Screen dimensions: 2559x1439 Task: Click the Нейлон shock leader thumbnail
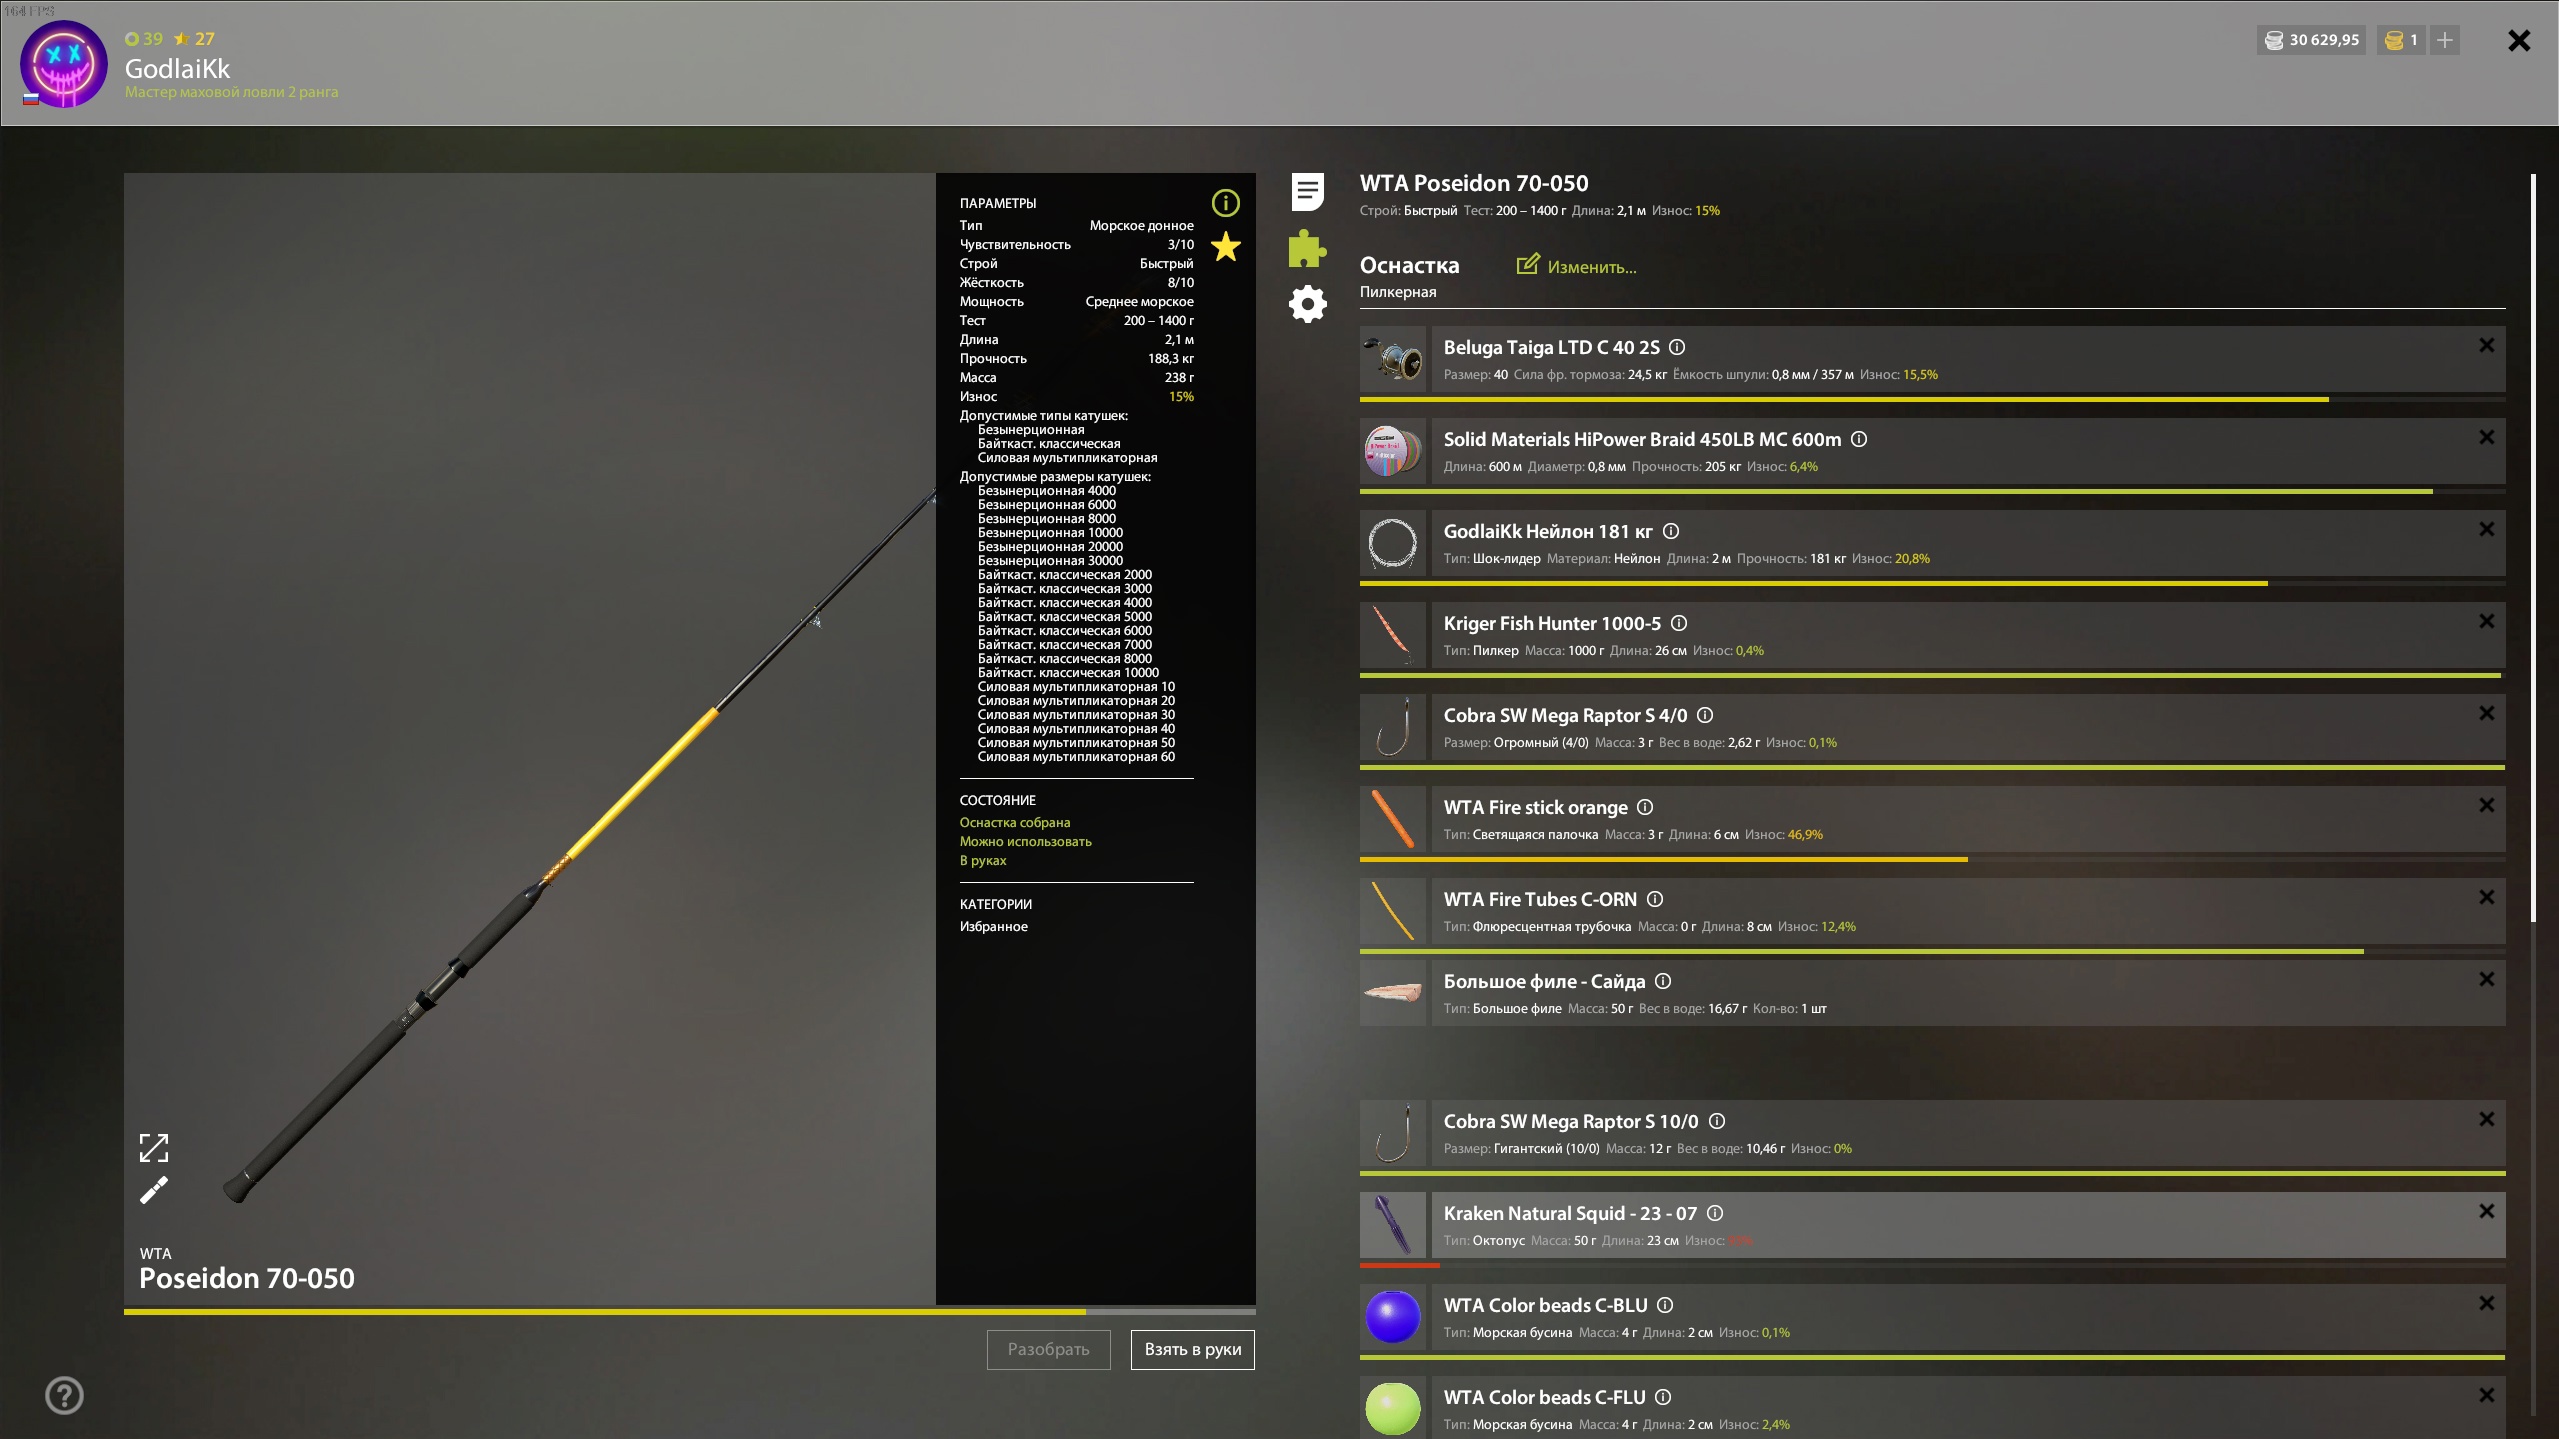[x=1393, y=543]
